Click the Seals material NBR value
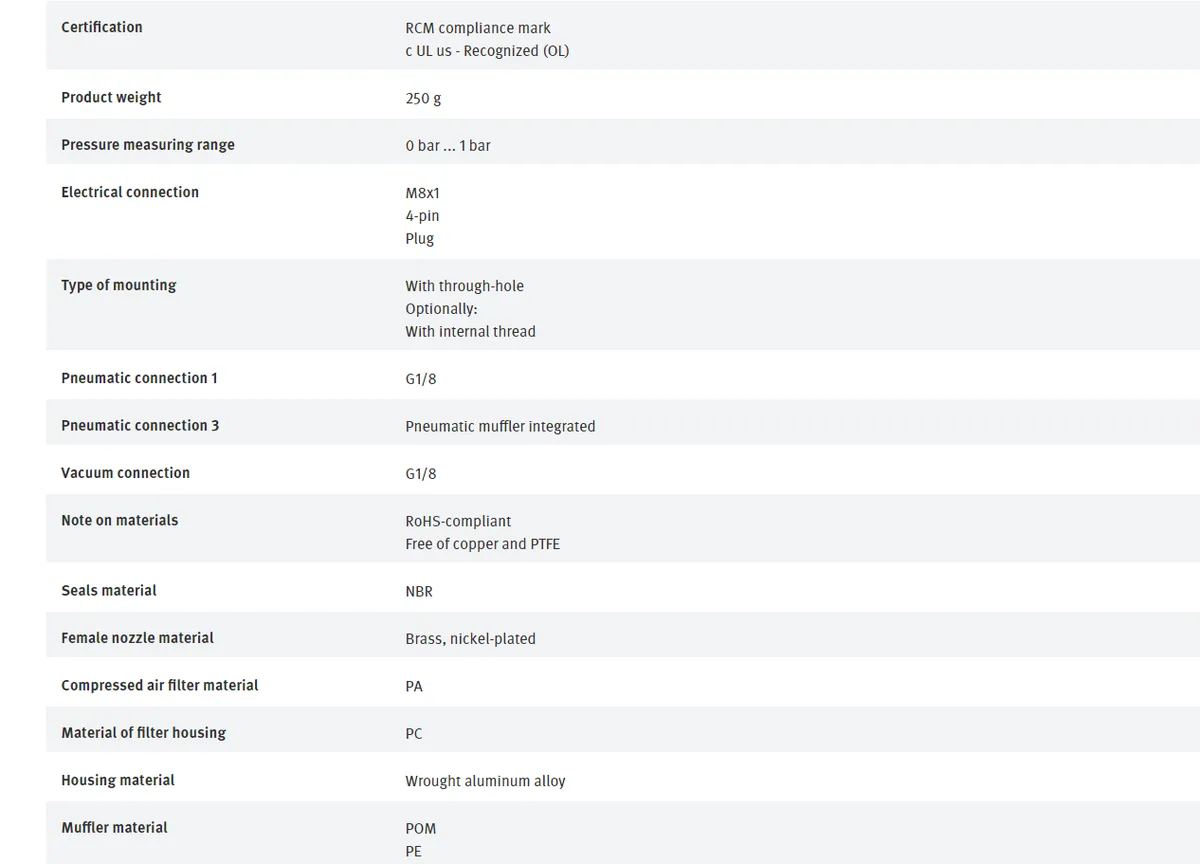 click(x=419, y=591)
